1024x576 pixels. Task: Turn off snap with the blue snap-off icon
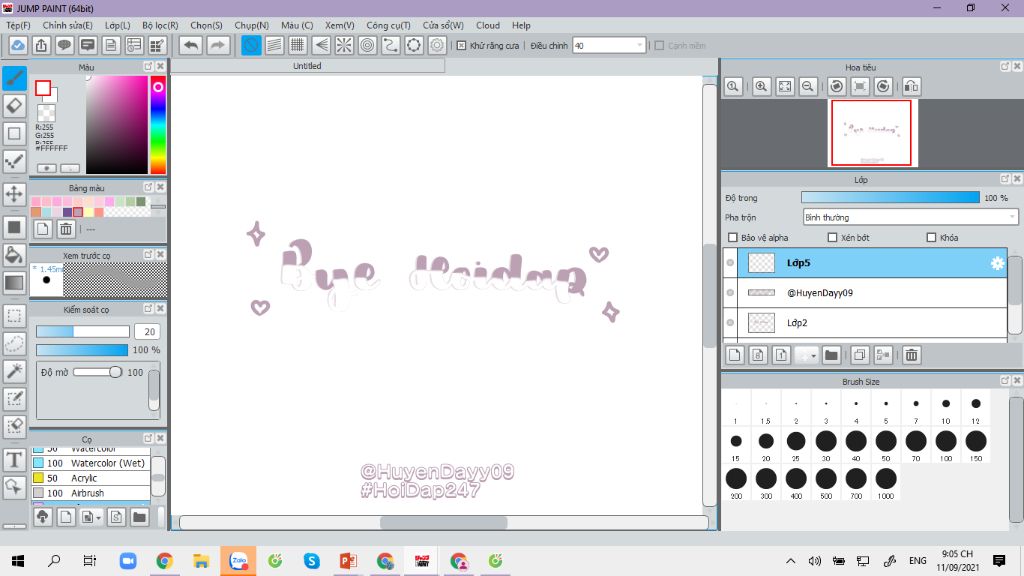(251, 45)
